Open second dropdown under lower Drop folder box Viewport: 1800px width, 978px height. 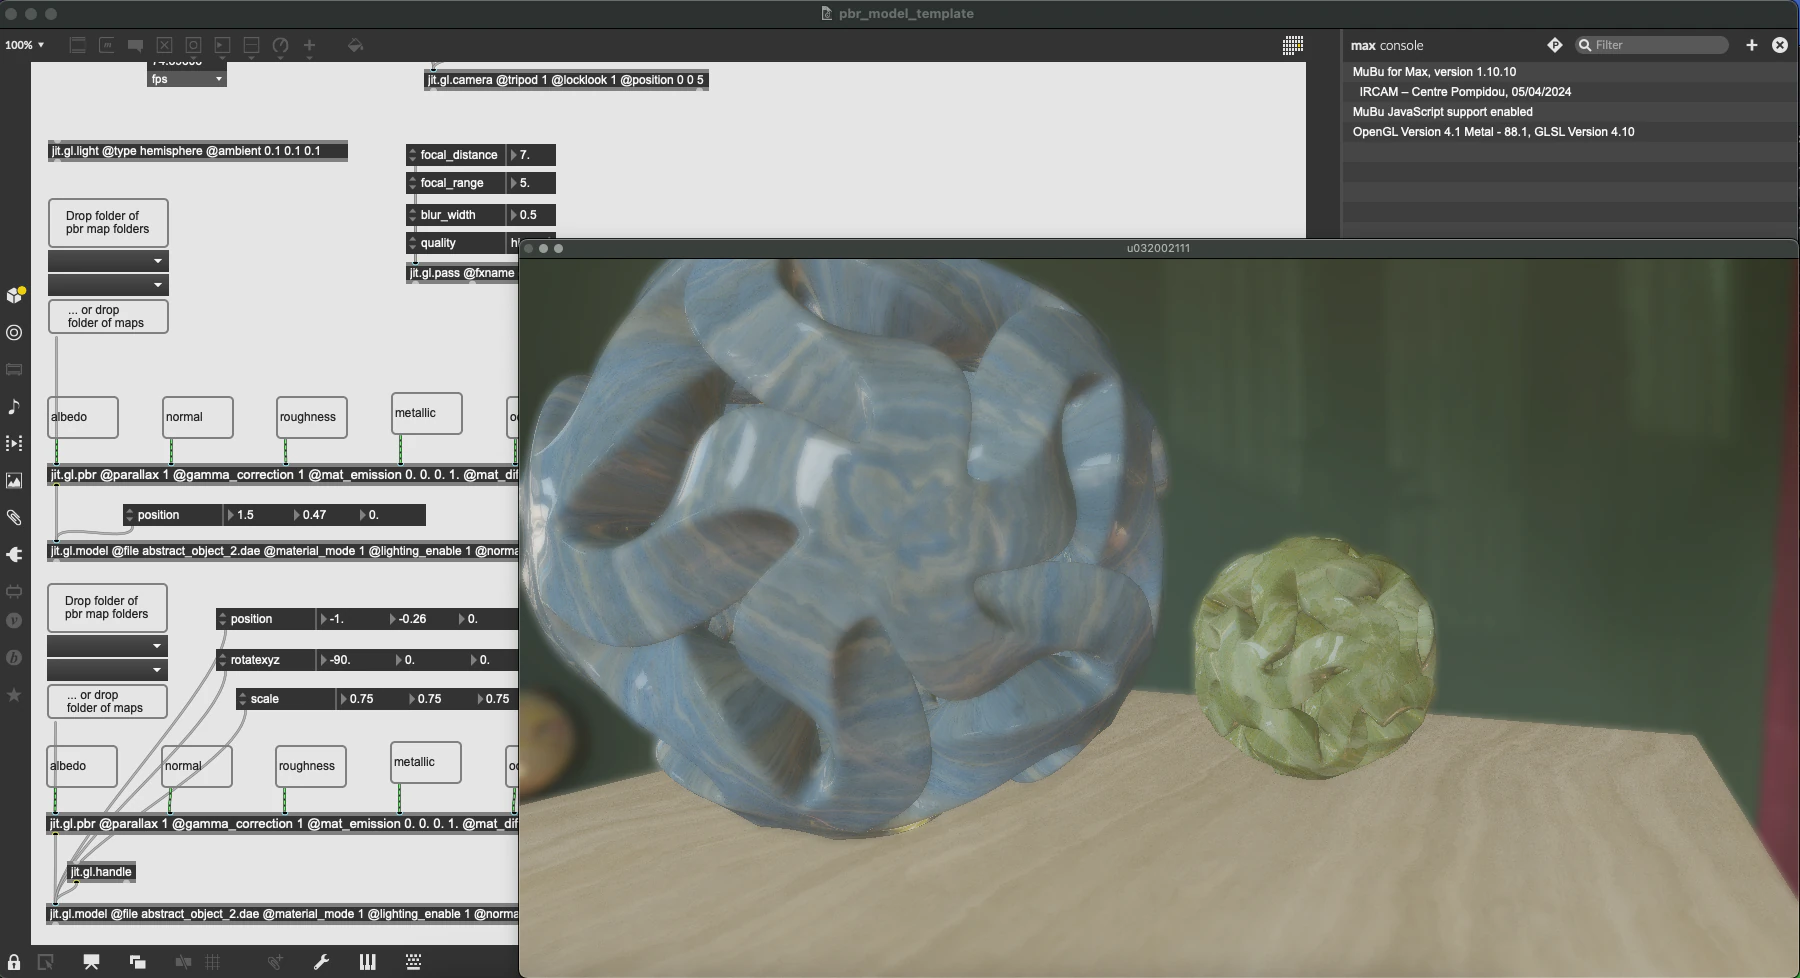click(107, 670)
